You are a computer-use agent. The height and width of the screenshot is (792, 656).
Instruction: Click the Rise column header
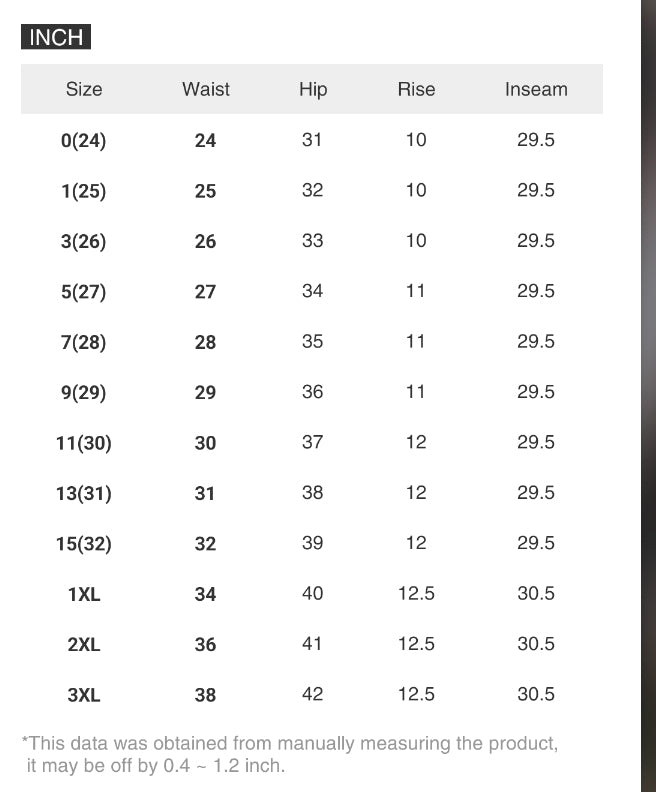416,89
